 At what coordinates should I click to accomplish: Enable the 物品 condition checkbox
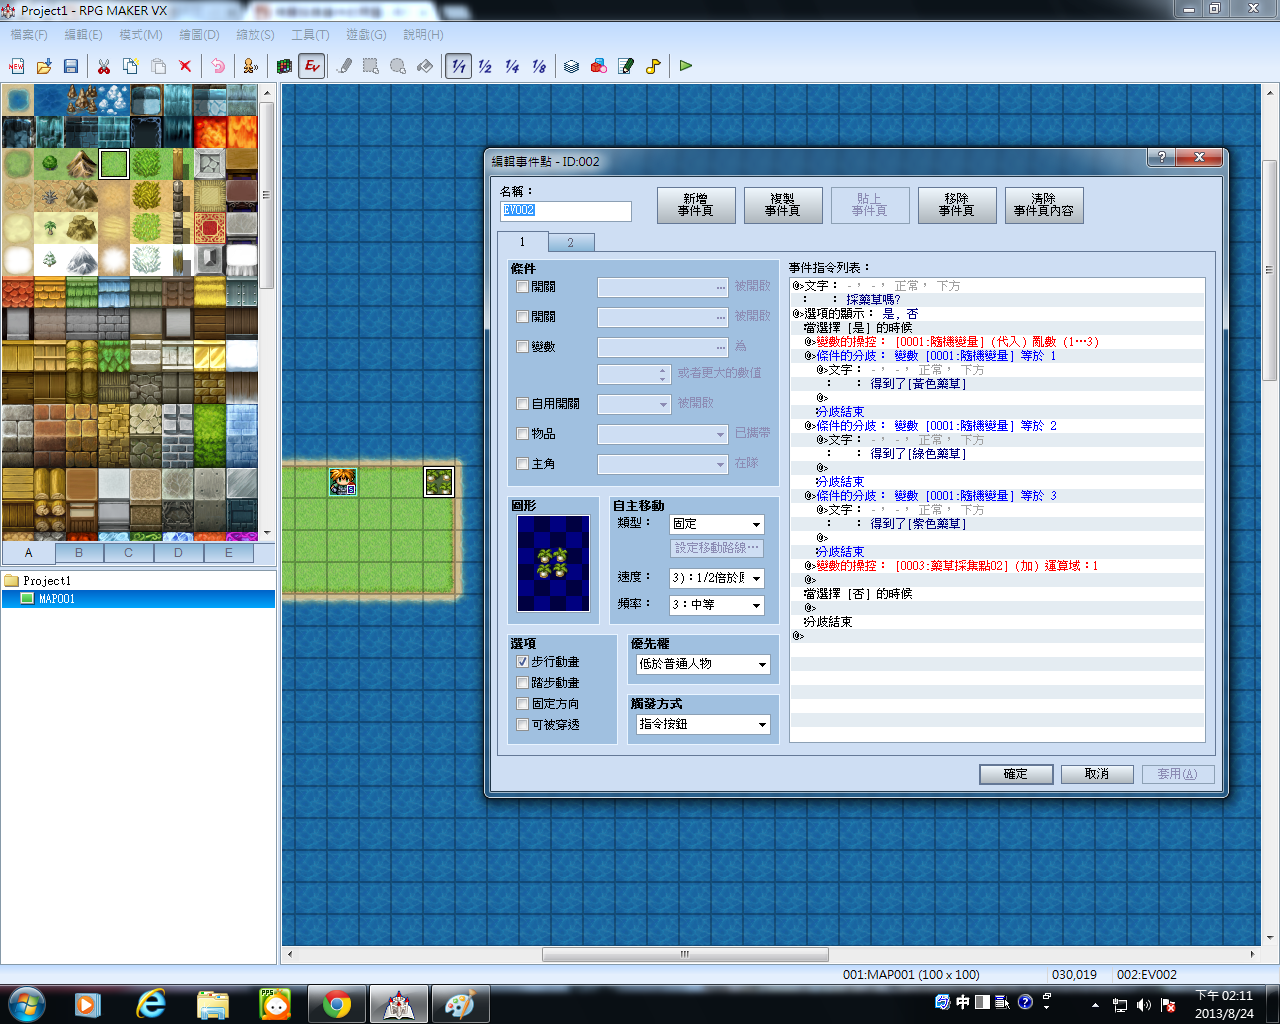tap(522, 434)
